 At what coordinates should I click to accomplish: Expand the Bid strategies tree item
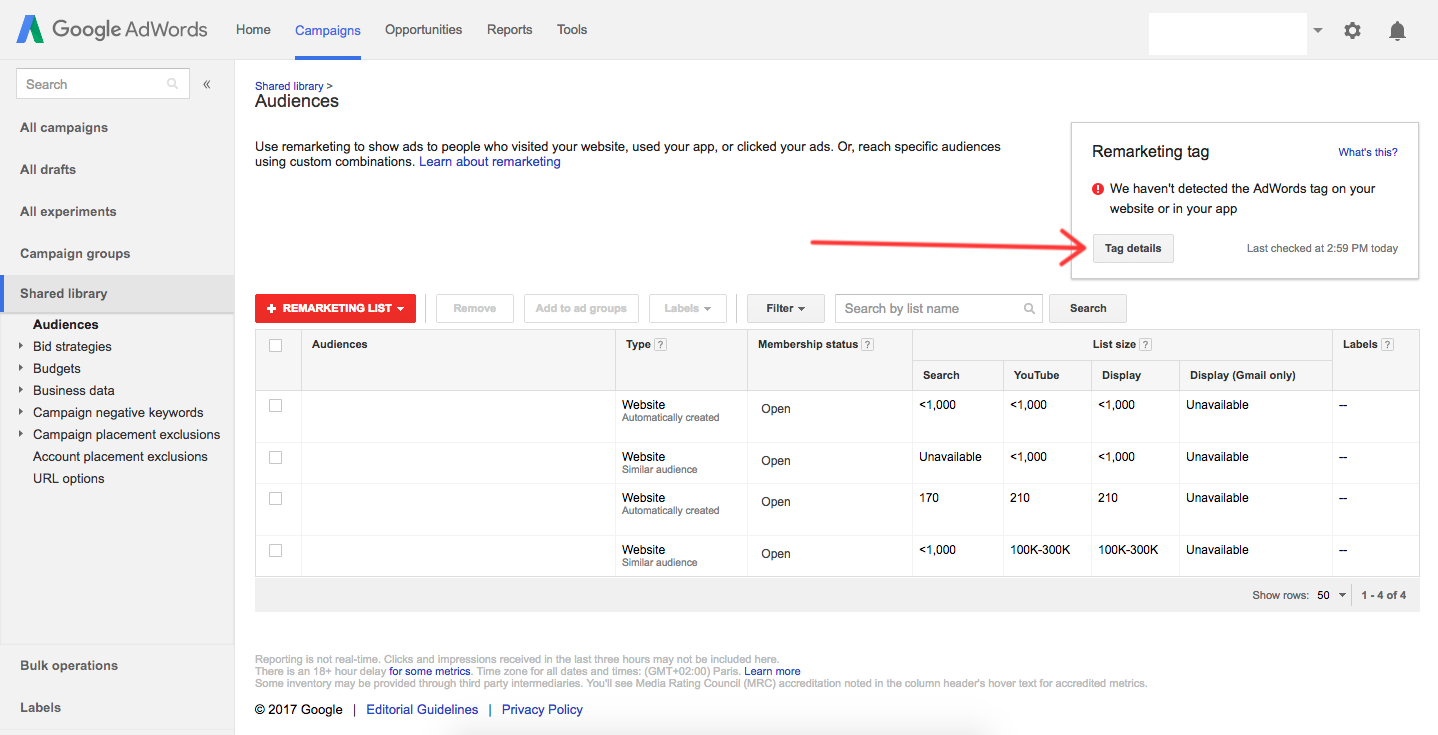point(21,347)
